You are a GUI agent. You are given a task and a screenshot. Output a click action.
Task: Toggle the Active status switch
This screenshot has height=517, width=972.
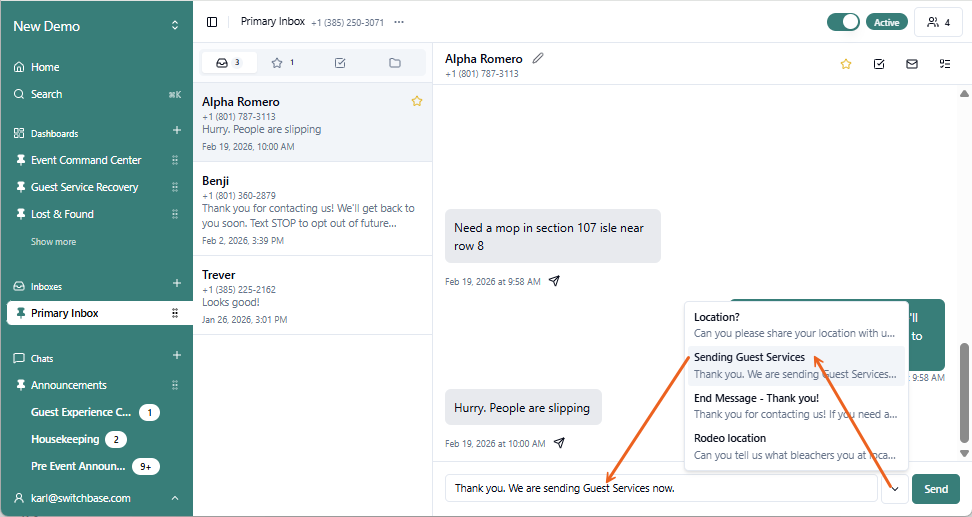(843, 22)
